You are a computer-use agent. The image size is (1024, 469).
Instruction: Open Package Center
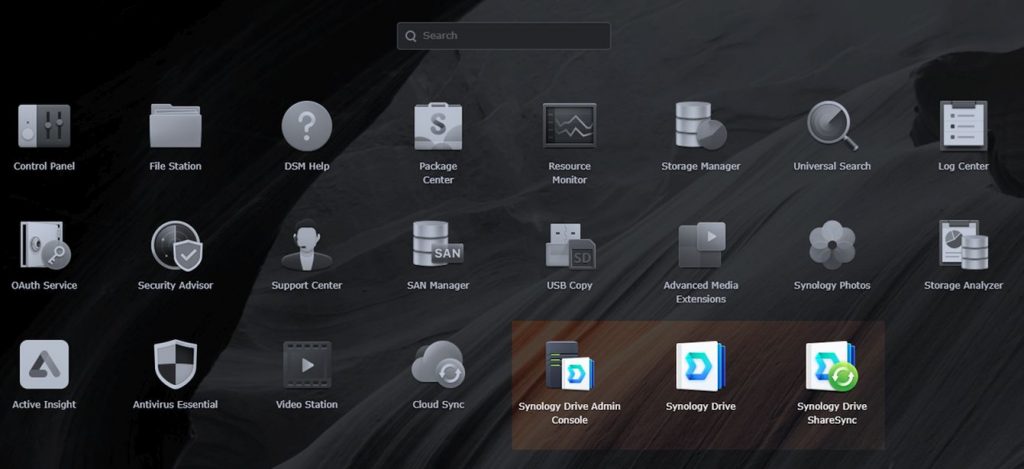point(438,127)
